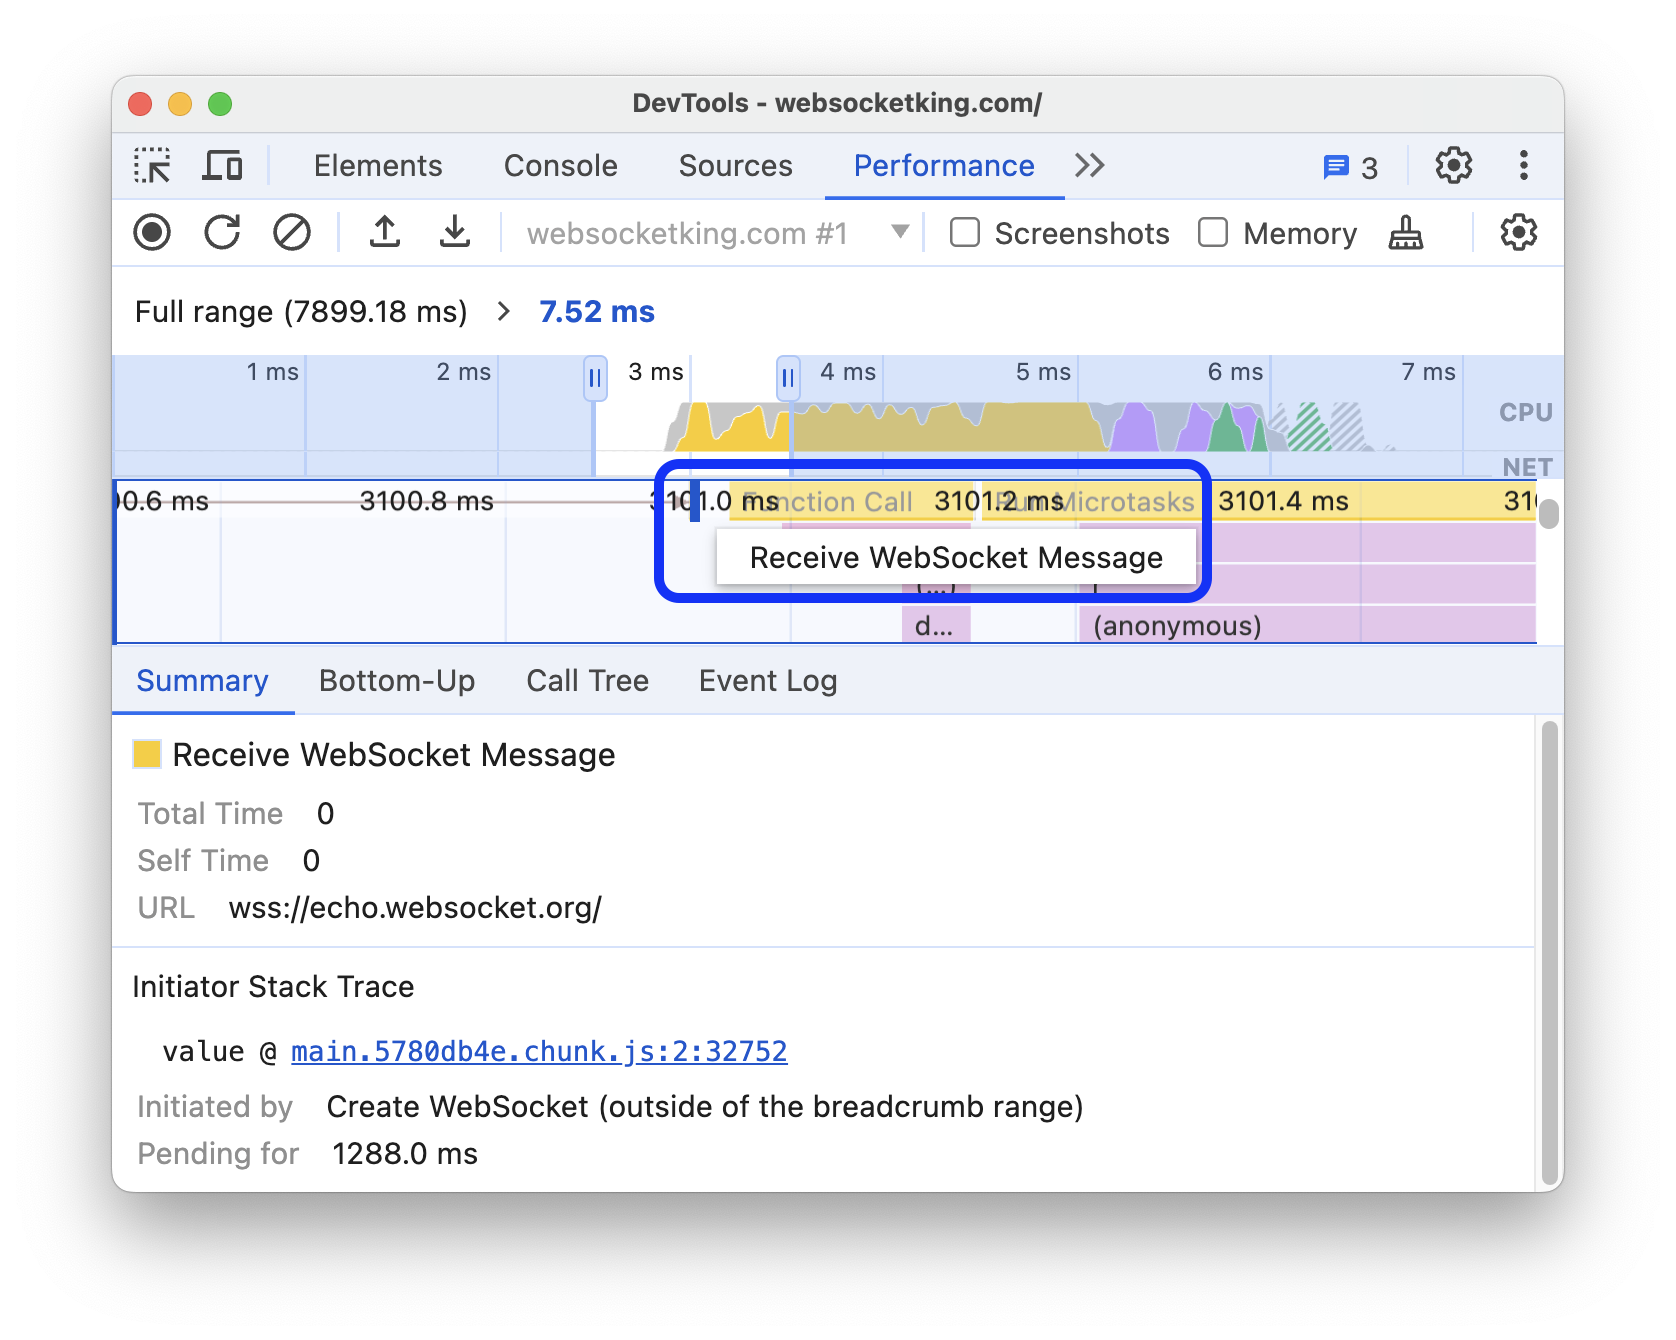
Task: Click the 7.52 ms breadcrumb range
Action: [597, 311]
